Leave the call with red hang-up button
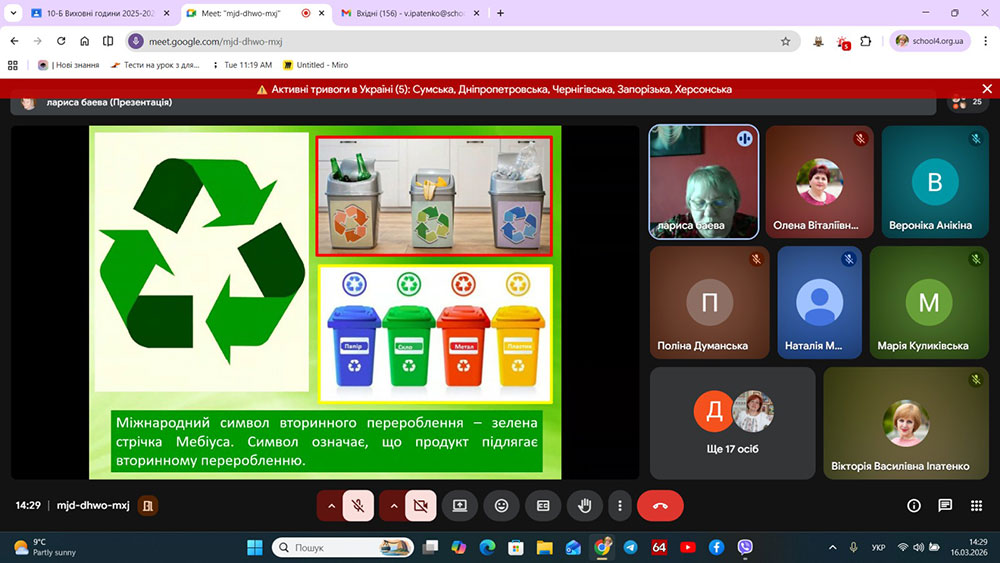1000x563 pixels. coord(660,506)
